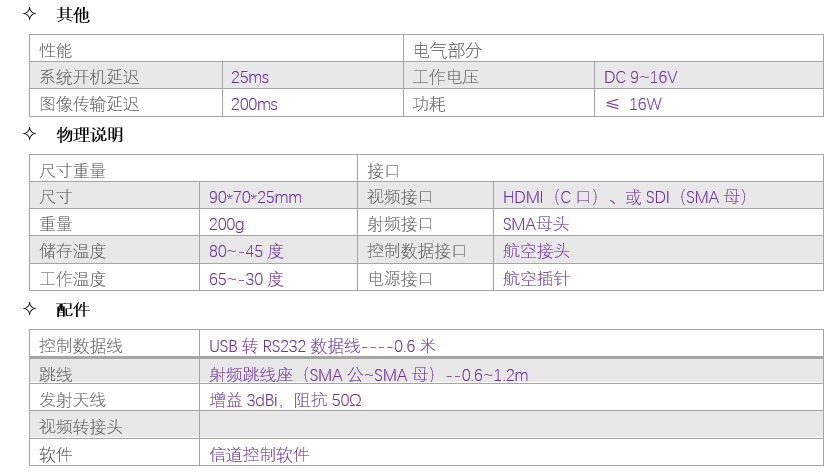829x474 pixels.
Task: Click the SMA母头 RF interface value
Action: [x=535, y=224]
